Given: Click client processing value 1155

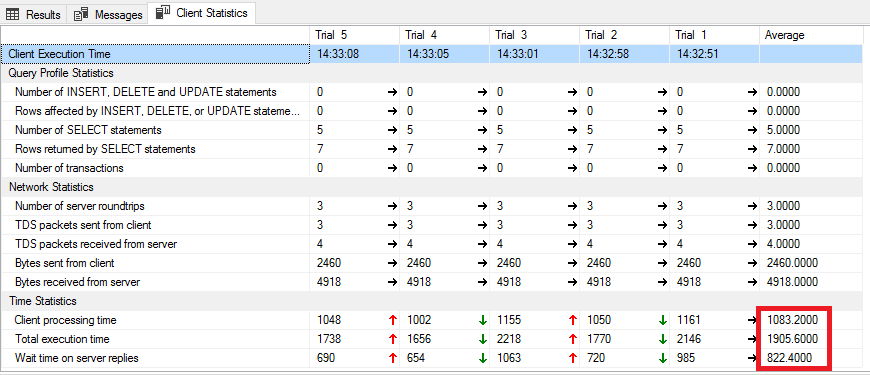Looking at the screenshot, I should point(509,320).
